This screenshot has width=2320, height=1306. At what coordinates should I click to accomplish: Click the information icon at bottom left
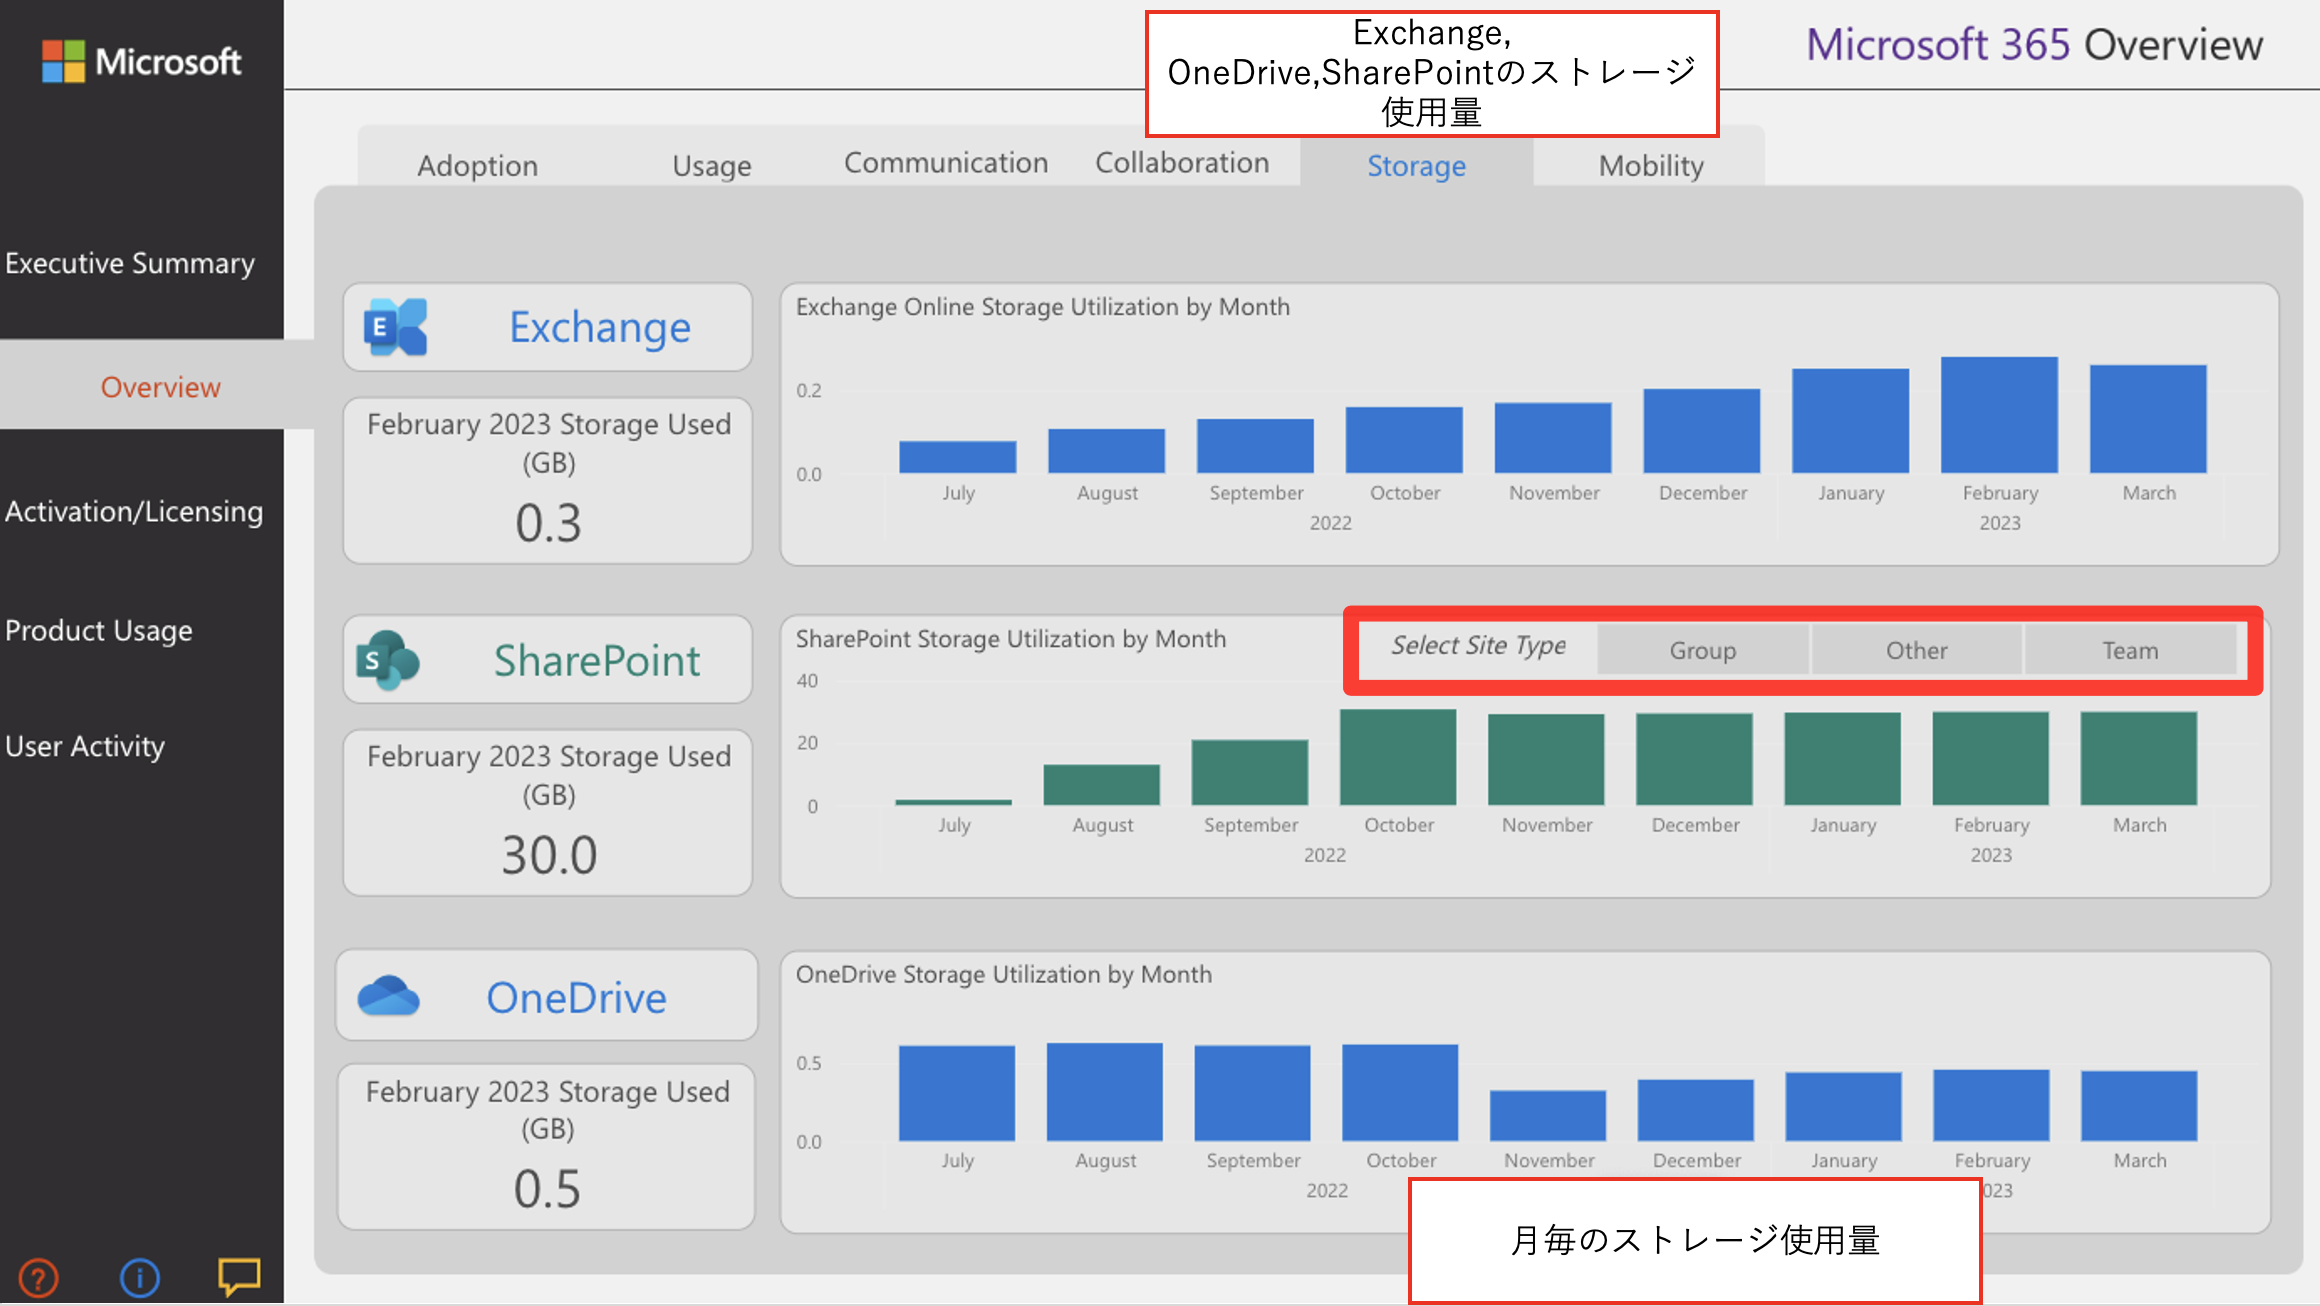[138, 1277]
